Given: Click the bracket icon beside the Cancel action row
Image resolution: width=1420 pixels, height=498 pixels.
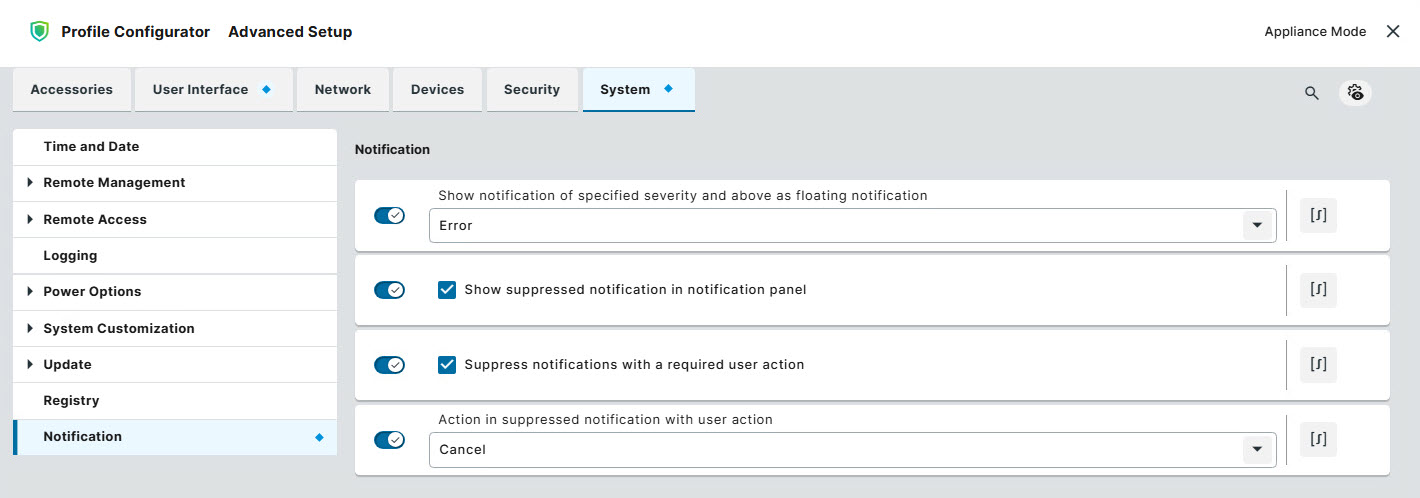Looking at the screenshot, I should pyautogui.click(x=1318, y=439).
